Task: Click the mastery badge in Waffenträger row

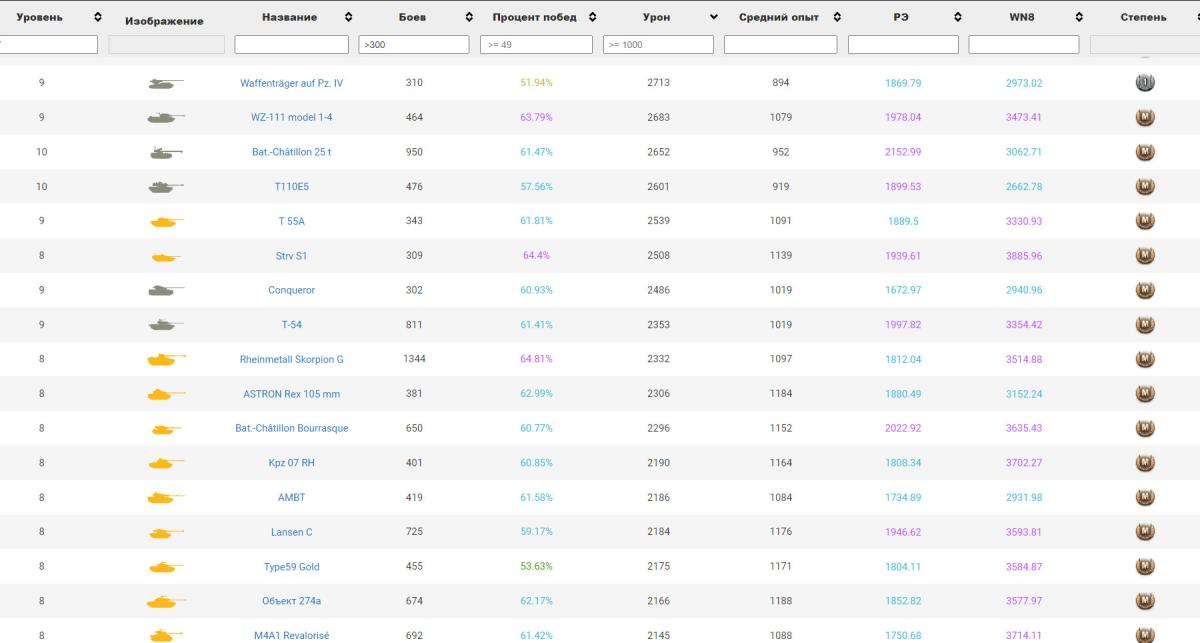Action: pos(1145,83)
